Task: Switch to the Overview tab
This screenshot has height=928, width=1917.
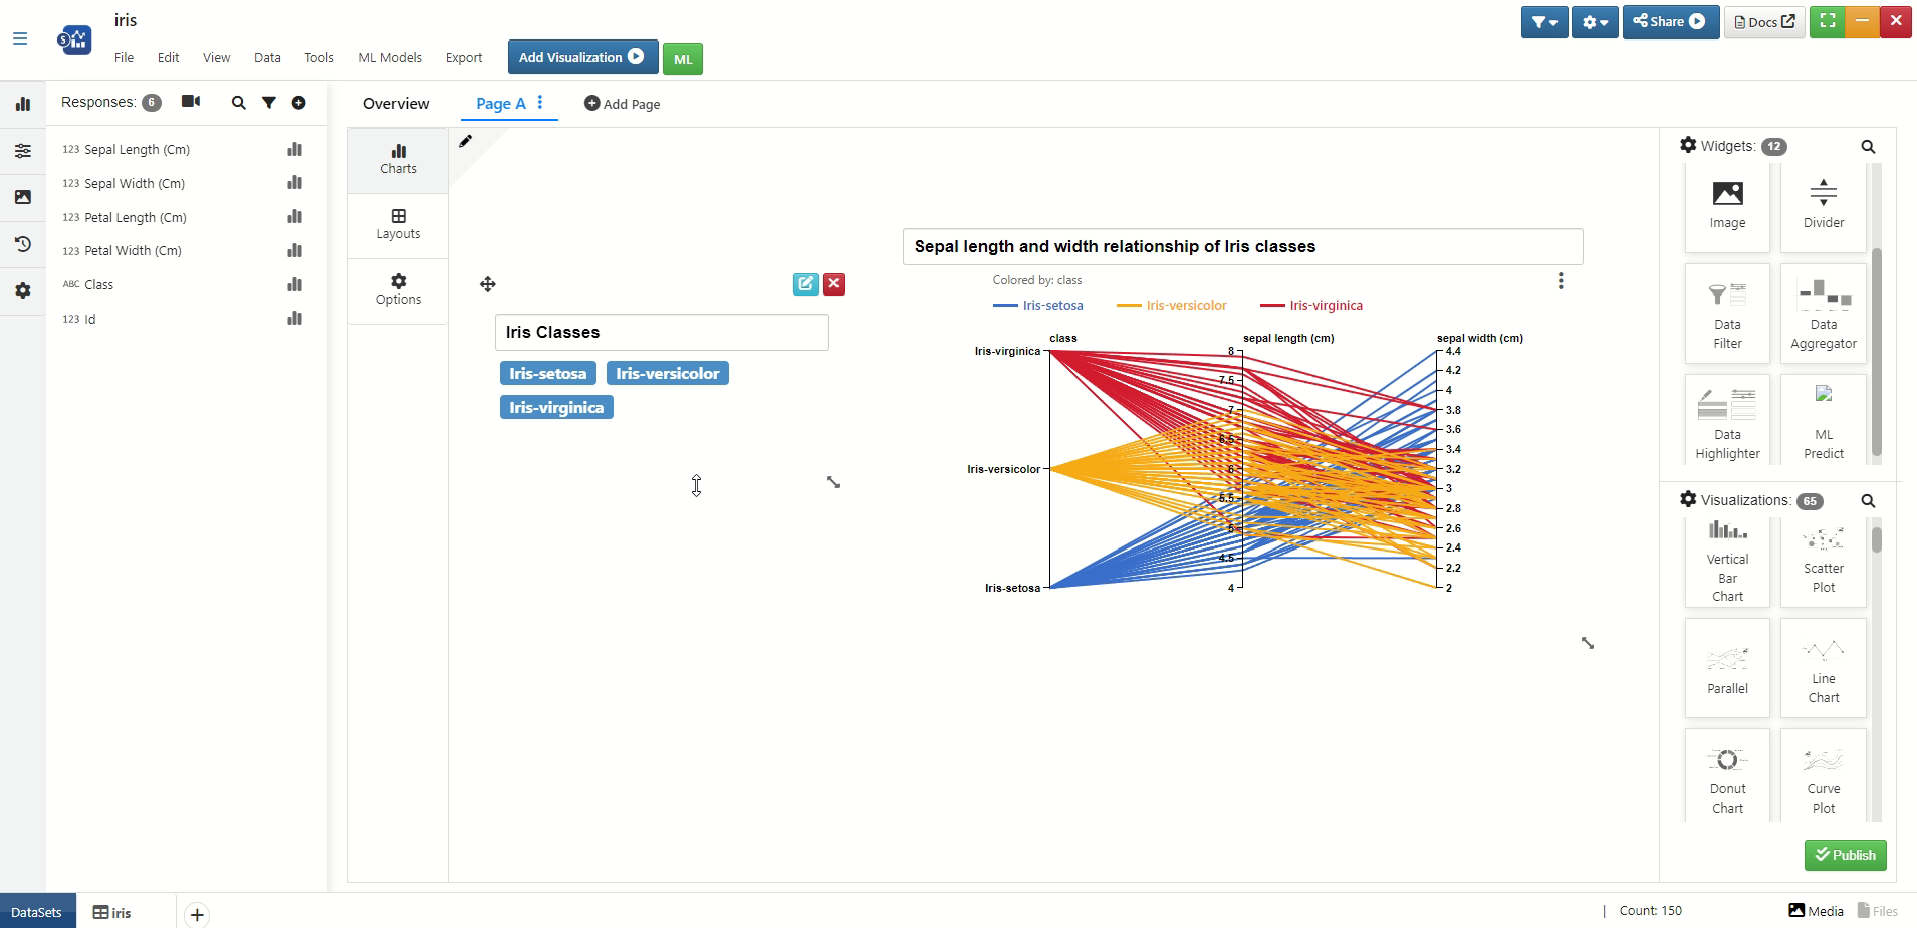Action: pyautogui.click(x=396, y=104)
